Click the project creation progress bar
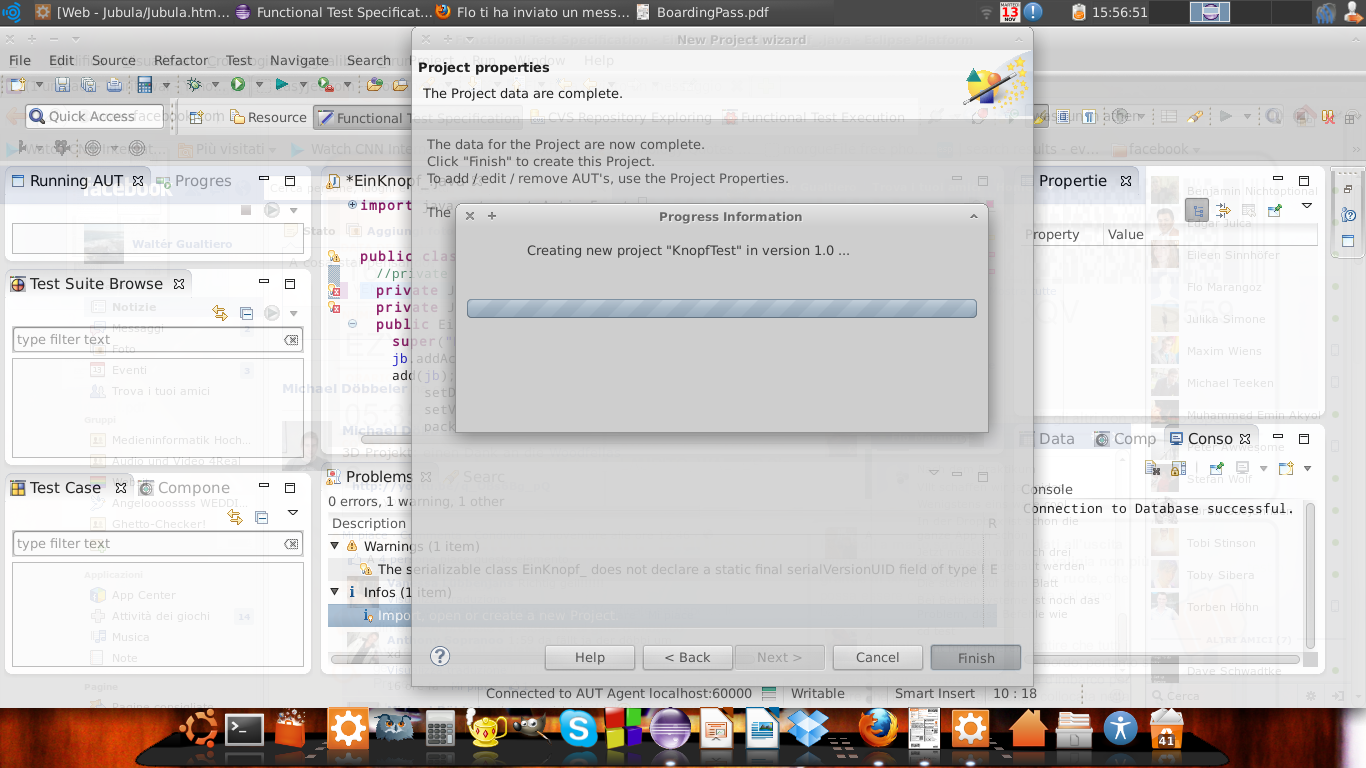This screenshot has height=768, width=1366. [722, 308]
